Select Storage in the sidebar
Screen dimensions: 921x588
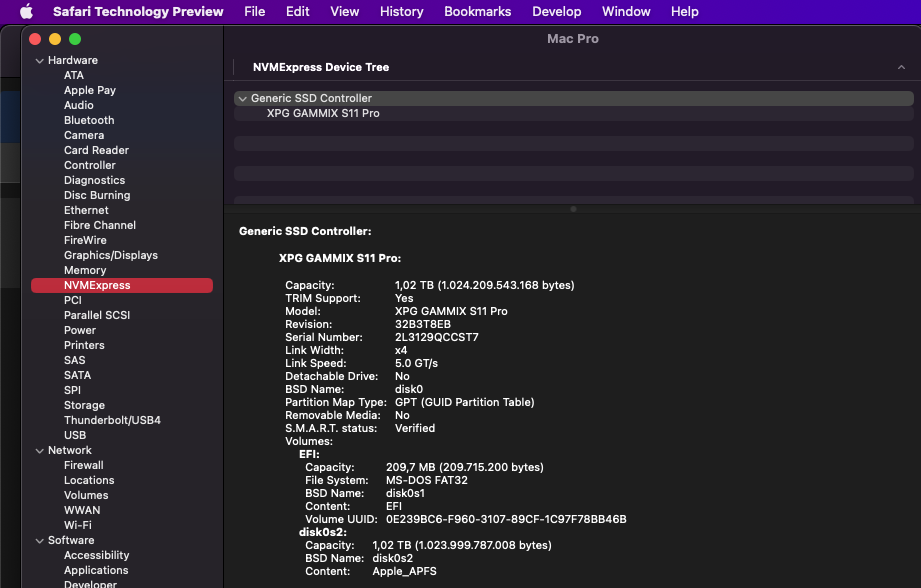85,405
